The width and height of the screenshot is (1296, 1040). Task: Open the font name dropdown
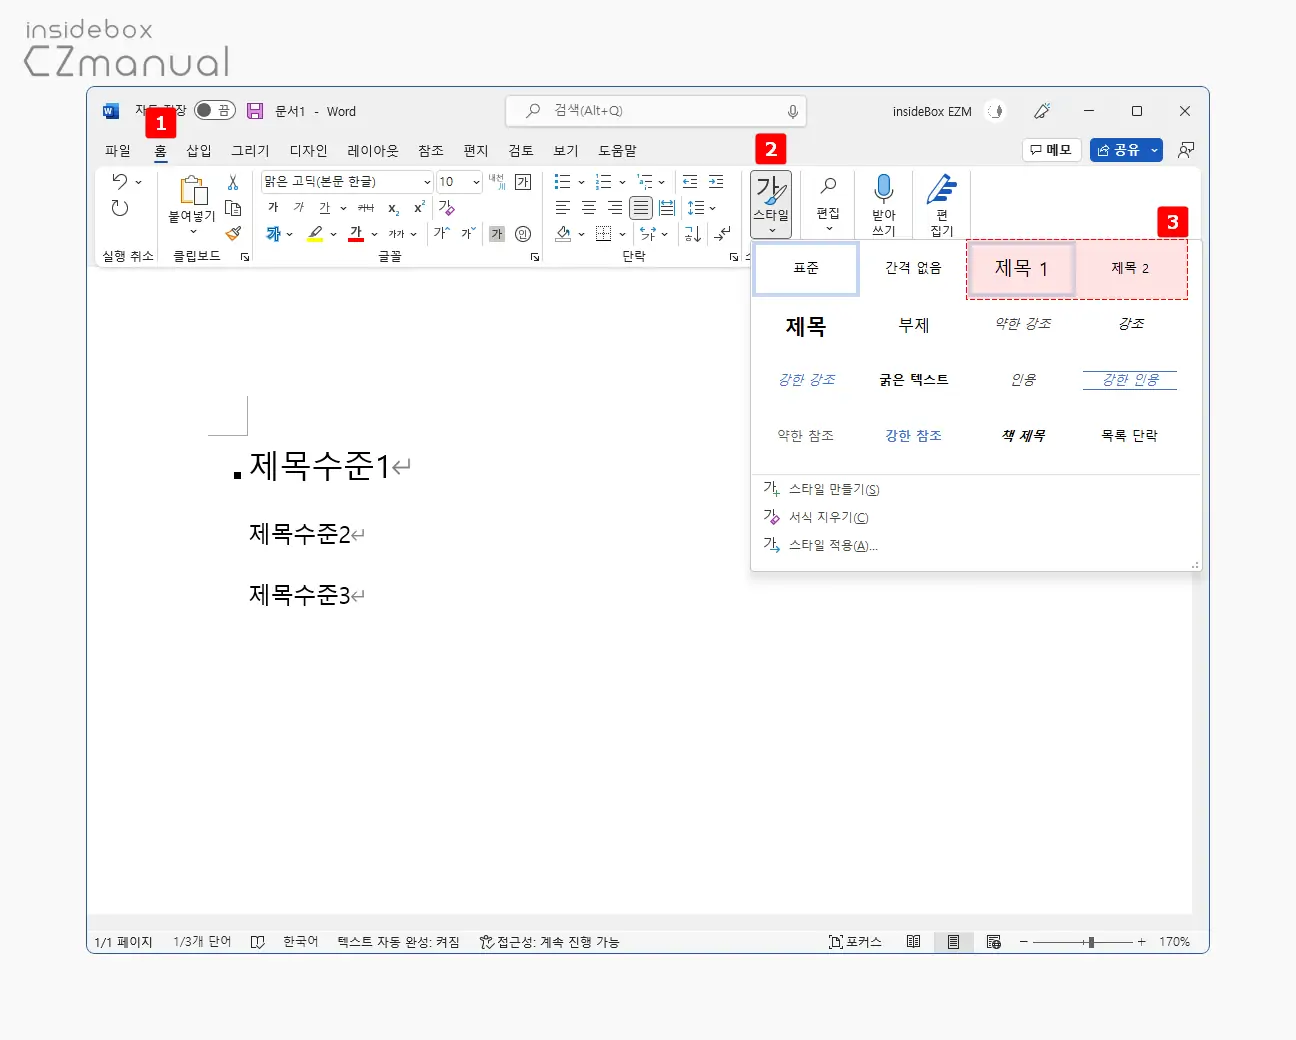tap(427, 182)
